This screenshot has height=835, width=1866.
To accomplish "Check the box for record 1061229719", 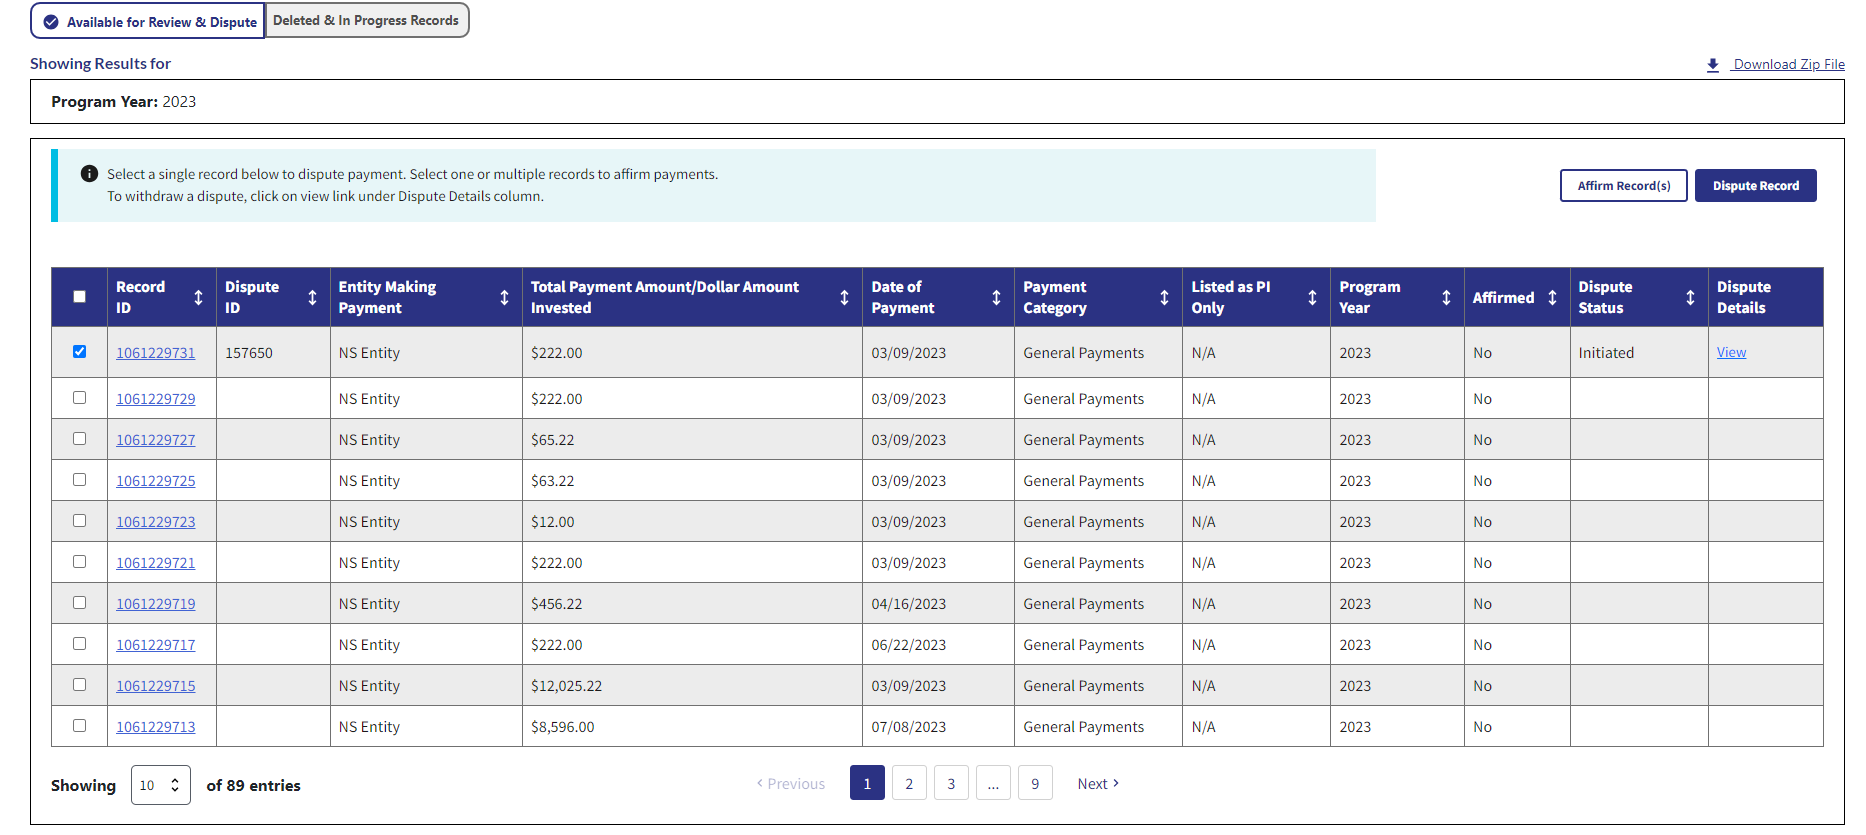I will pos(80,603).
